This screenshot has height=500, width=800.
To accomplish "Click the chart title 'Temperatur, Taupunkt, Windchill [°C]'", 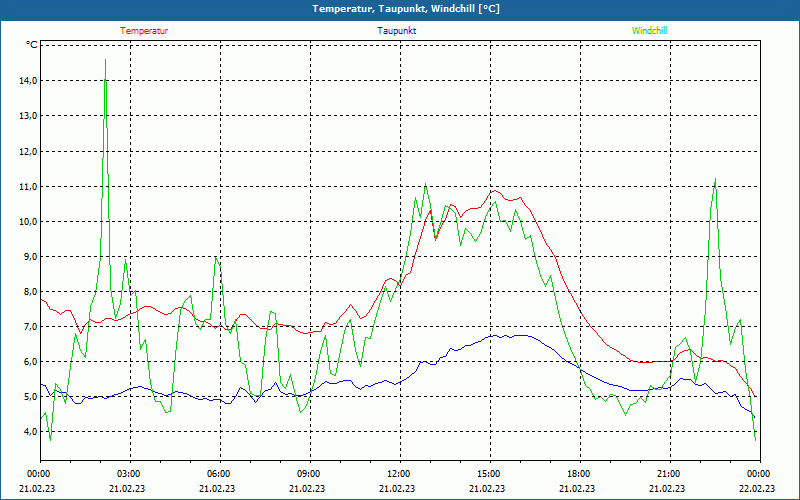I will click(x=406, y=9).
